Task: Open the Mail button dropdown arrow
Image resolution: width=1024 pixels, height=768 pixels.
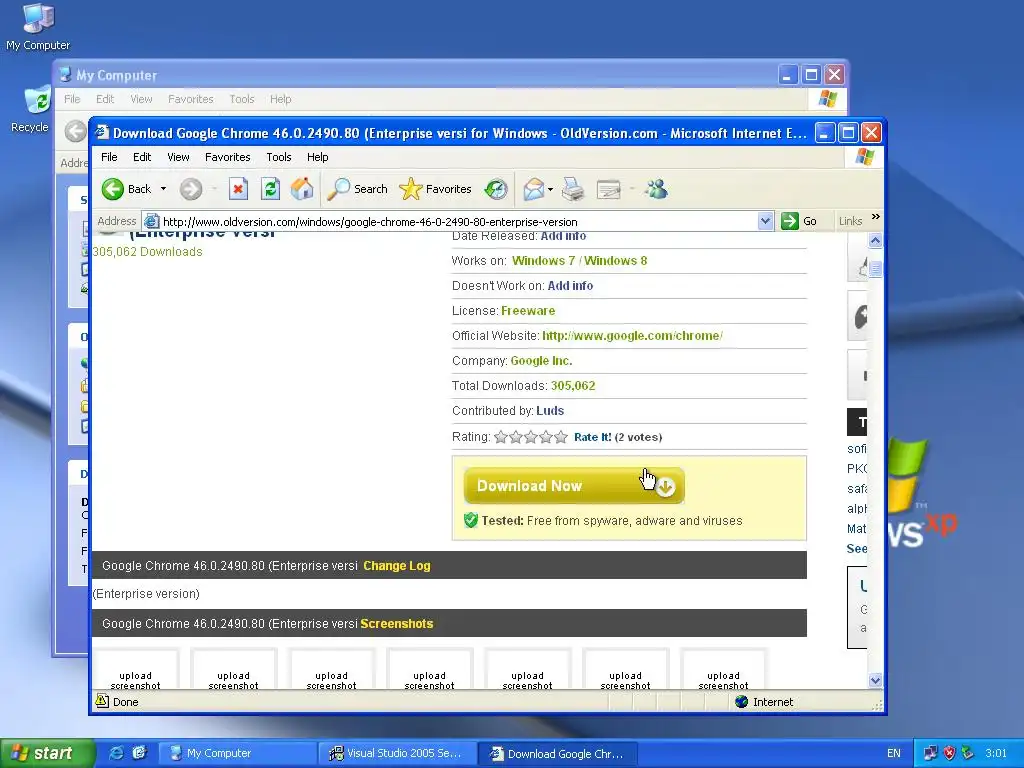Action: 551,189
